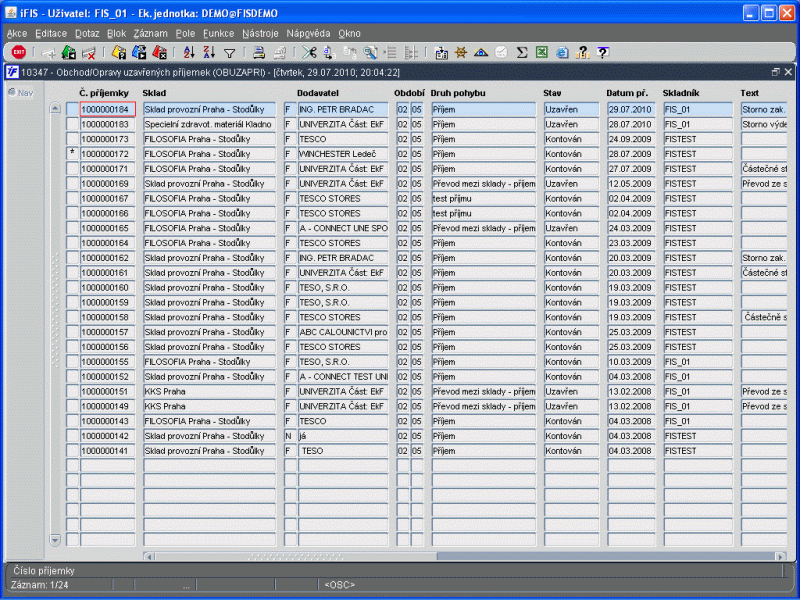The image size is (800, 600).
Task: Click the copy field icon
Action: 329,52
